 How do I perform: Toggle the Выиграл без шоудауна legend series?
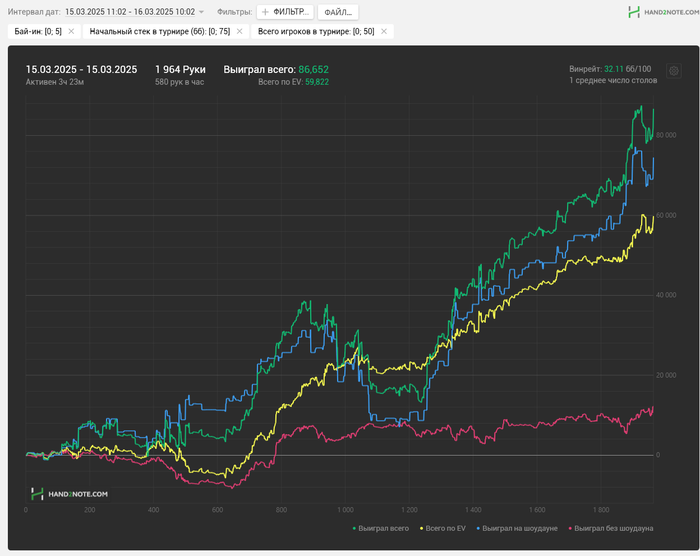[x=611, y=528]
